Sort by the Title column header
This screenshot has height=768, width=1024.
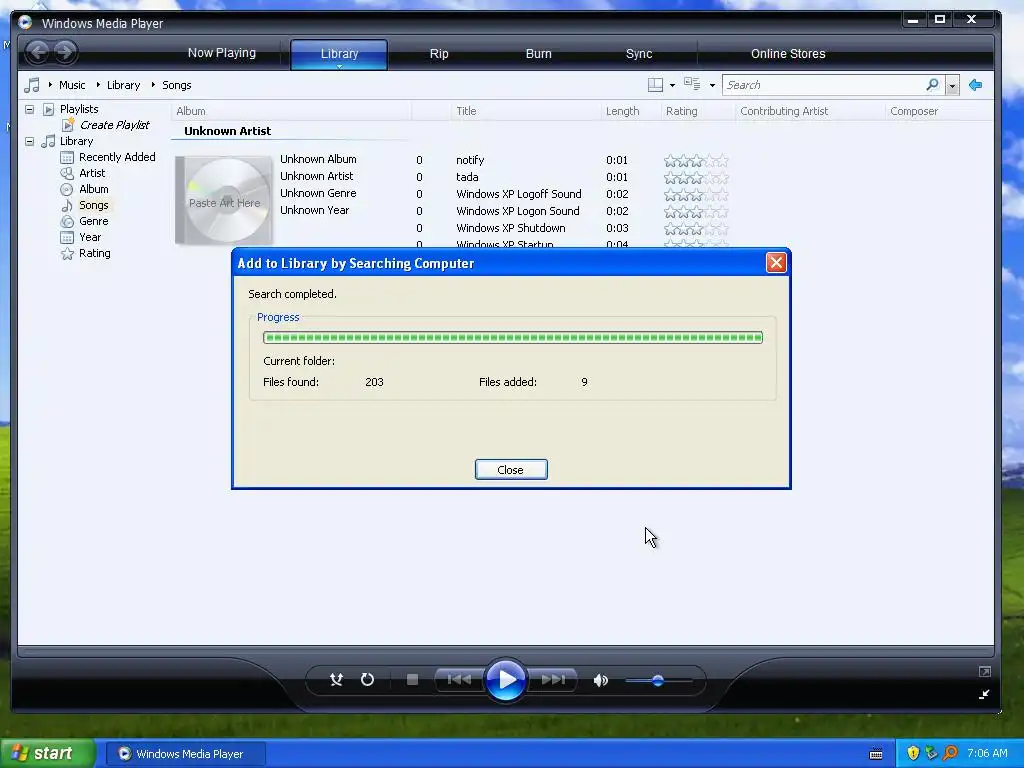point(526,111)
